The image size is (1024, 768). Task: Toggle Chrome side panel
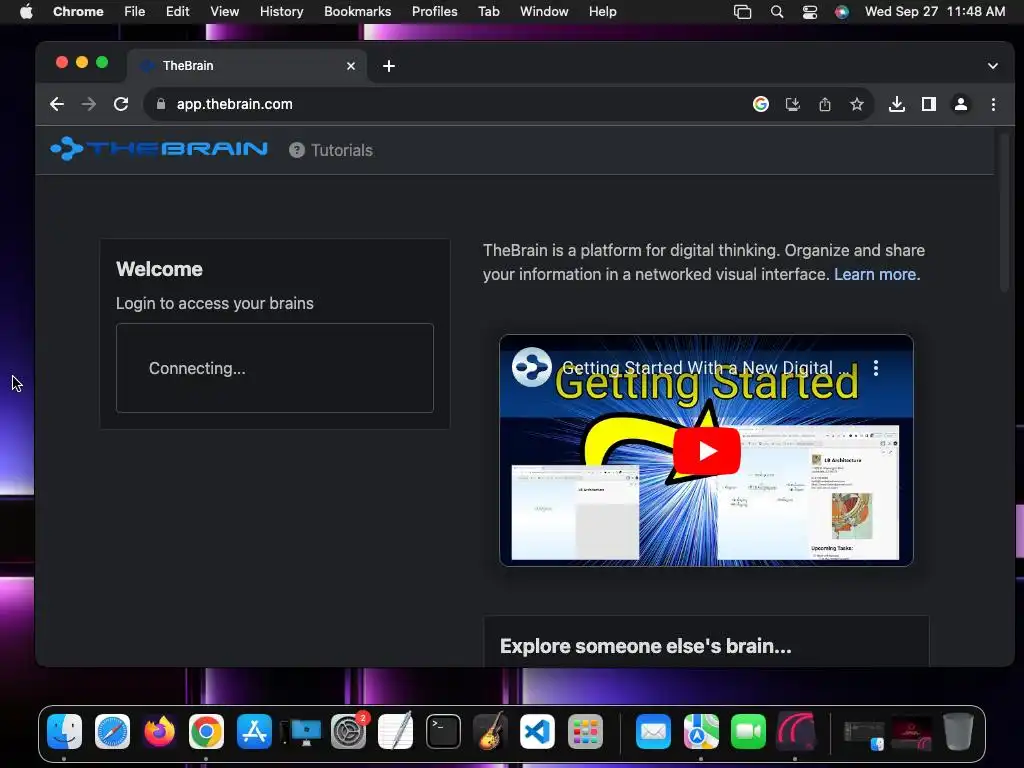pyautogui.click(x=929, y=104)
